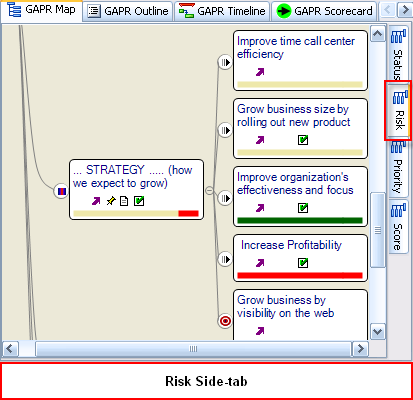The height and width of the screenshot is (400, 413).
Task: Click purple arrow in Improve organization's effectiveness card
Action: pos(260,208)
